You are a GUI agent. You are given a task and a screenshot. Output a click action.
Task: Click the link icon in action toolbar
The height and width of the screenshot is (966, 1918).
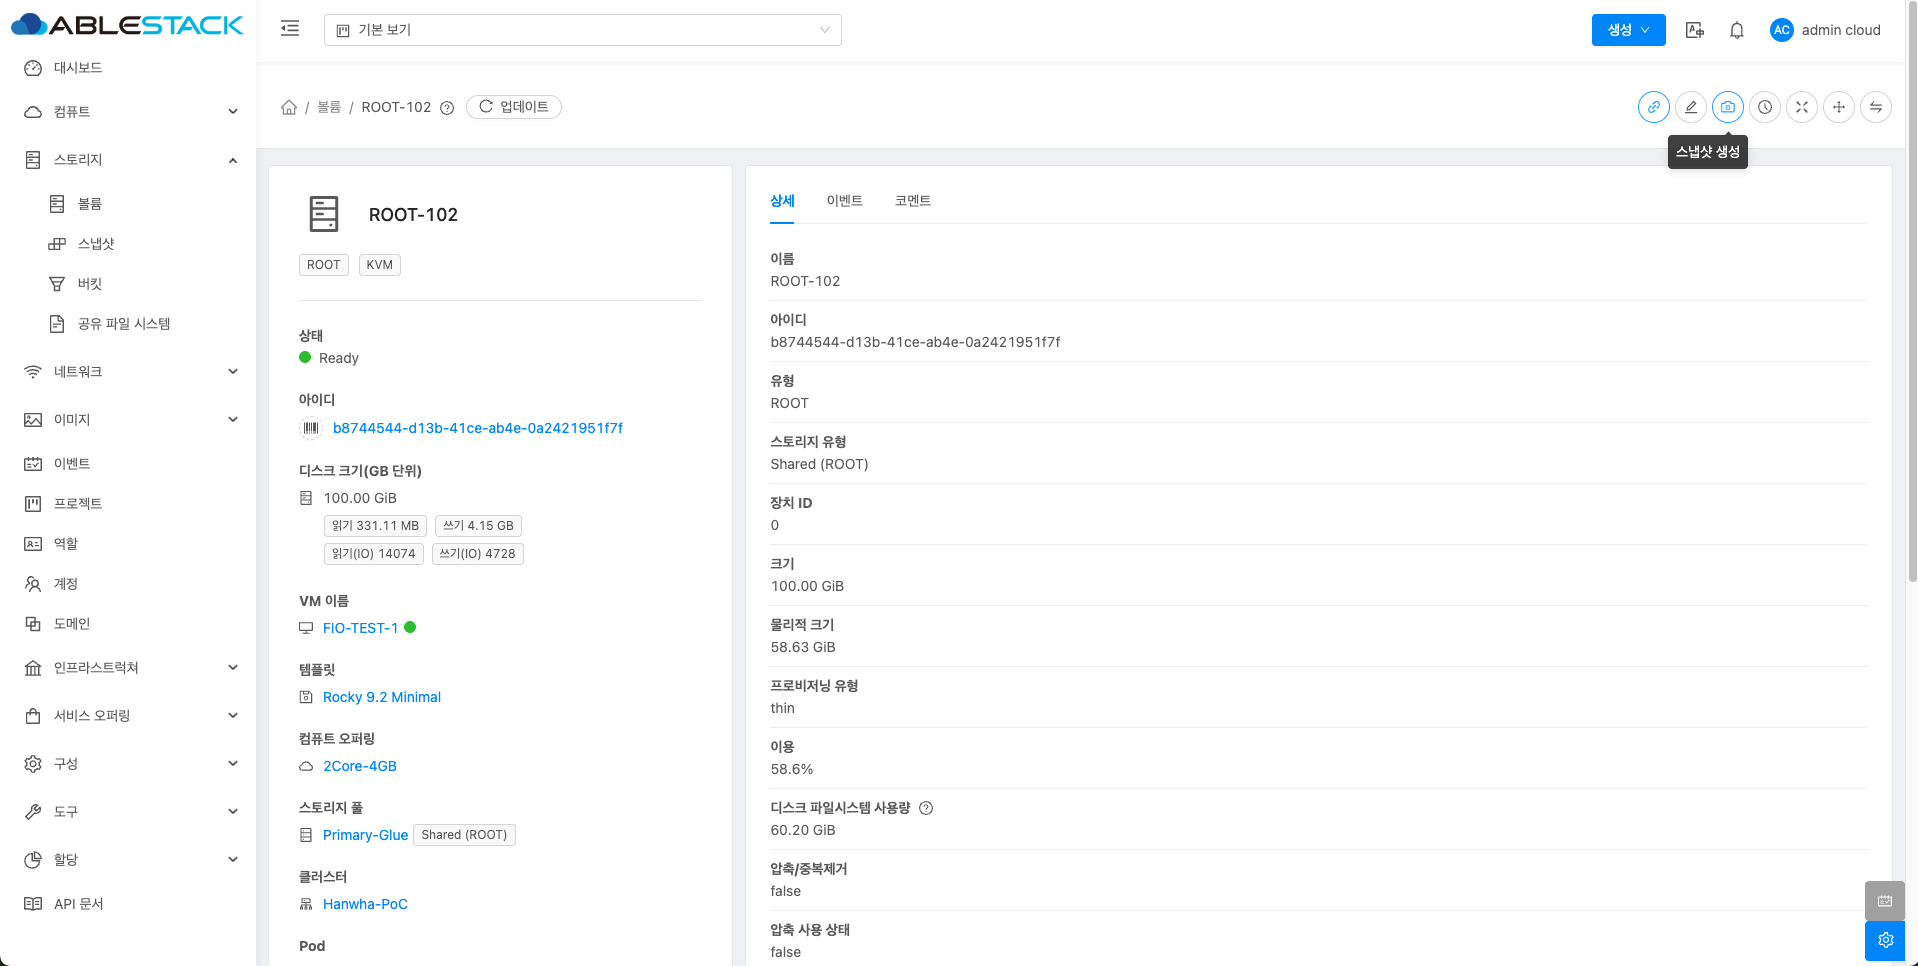(x=1653, y=107)
